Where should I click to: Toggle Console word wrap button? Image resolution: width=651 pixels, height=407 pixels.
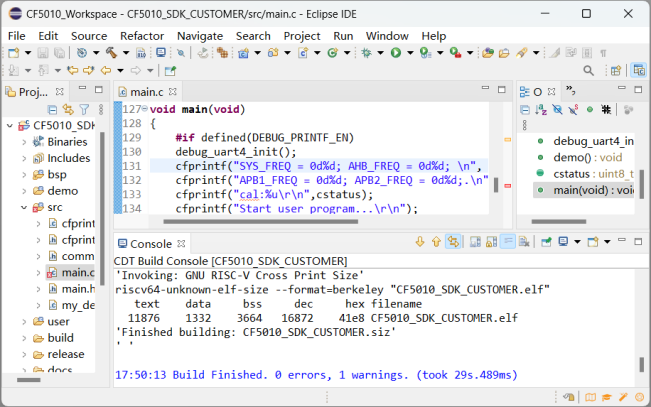(508, 242)
